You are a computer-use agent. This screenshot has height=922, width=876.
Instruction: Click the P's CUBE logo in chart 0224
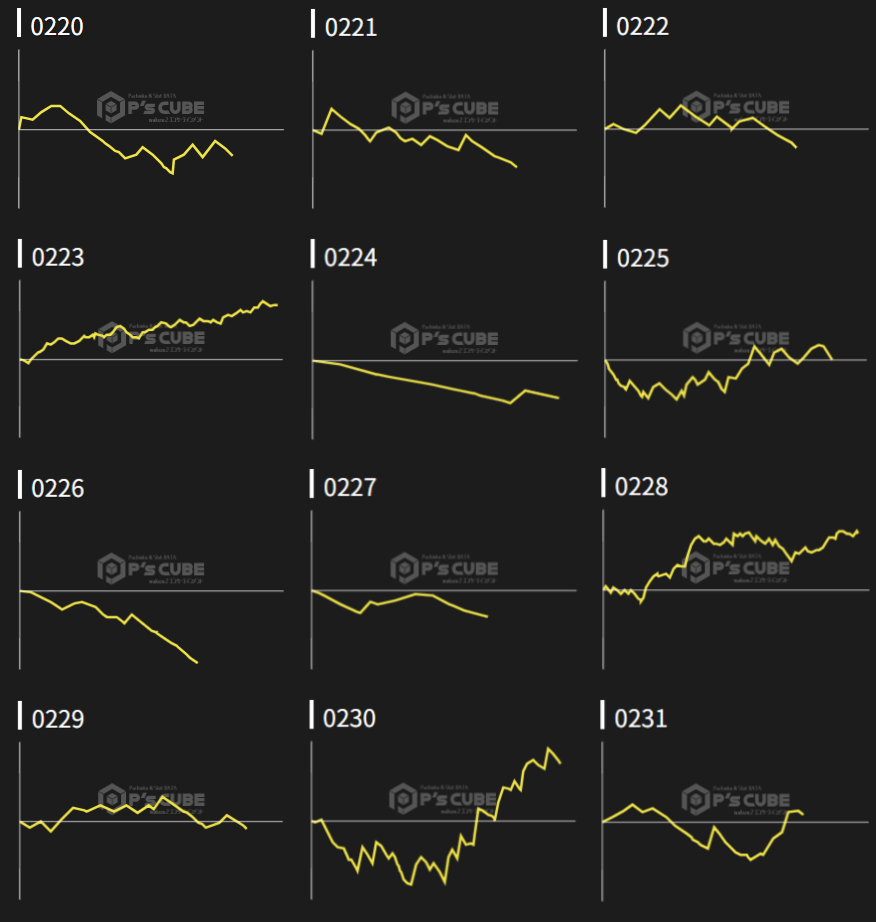pos(444,338)
